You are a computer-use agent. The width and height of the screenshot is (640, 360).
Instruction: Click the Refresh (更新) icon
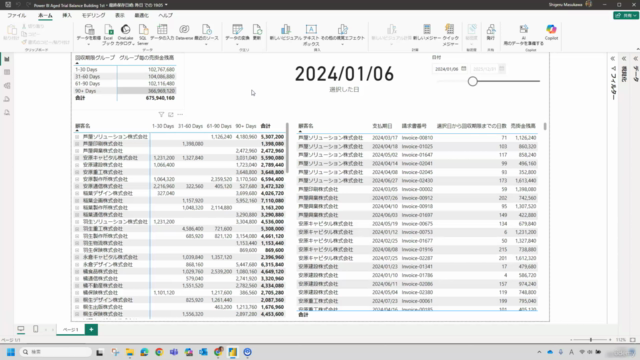tap(257, 29)
